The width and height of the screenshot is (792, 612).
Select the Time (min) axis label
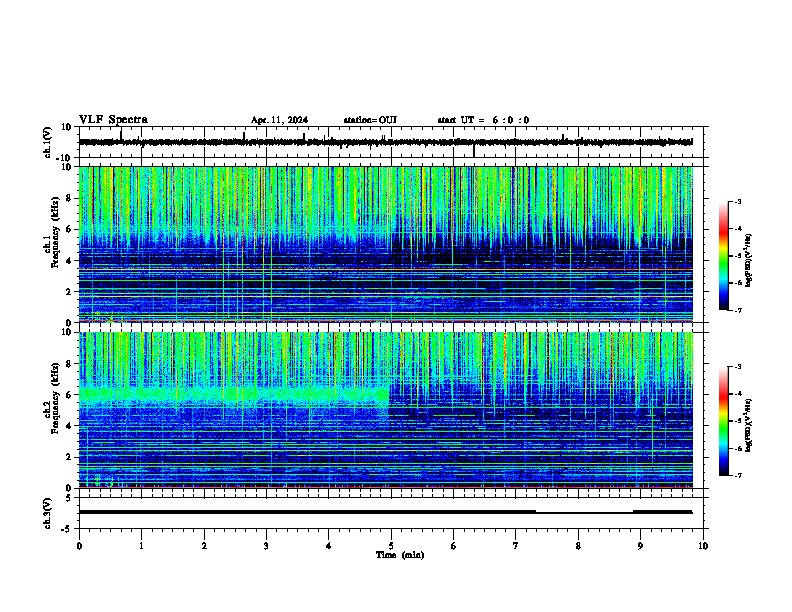pyautogui.click(x=400, y=555)
